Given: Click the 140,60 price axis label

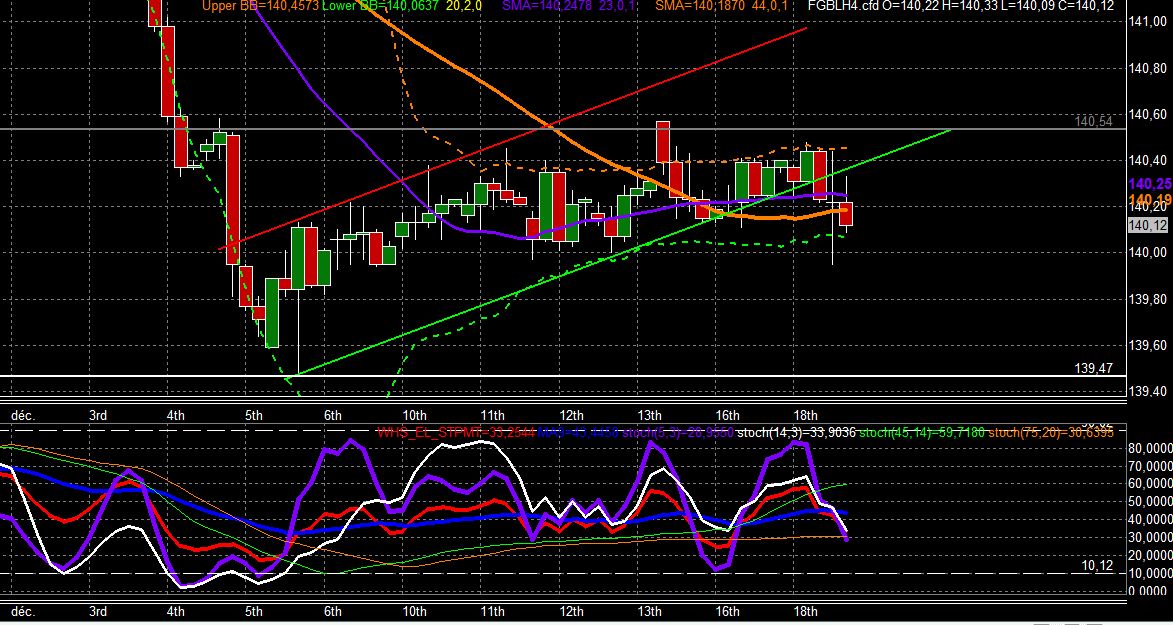Looking at the screenshot, I should point(1148,114).
